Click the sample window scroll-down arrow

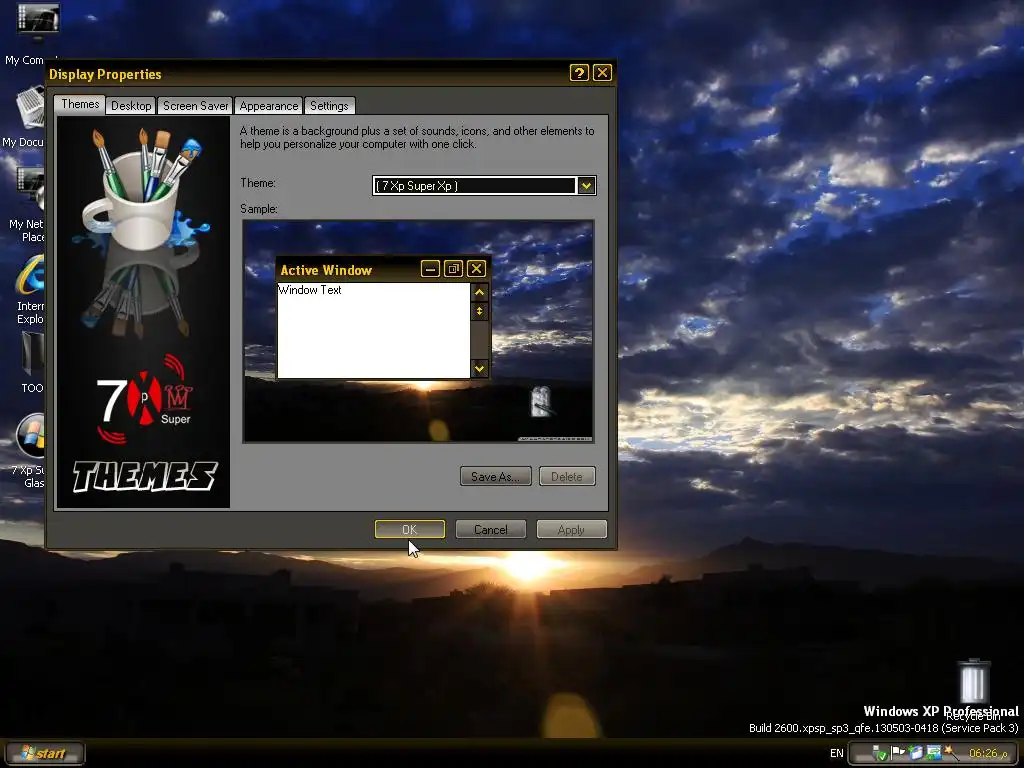(x=480, y=368)
